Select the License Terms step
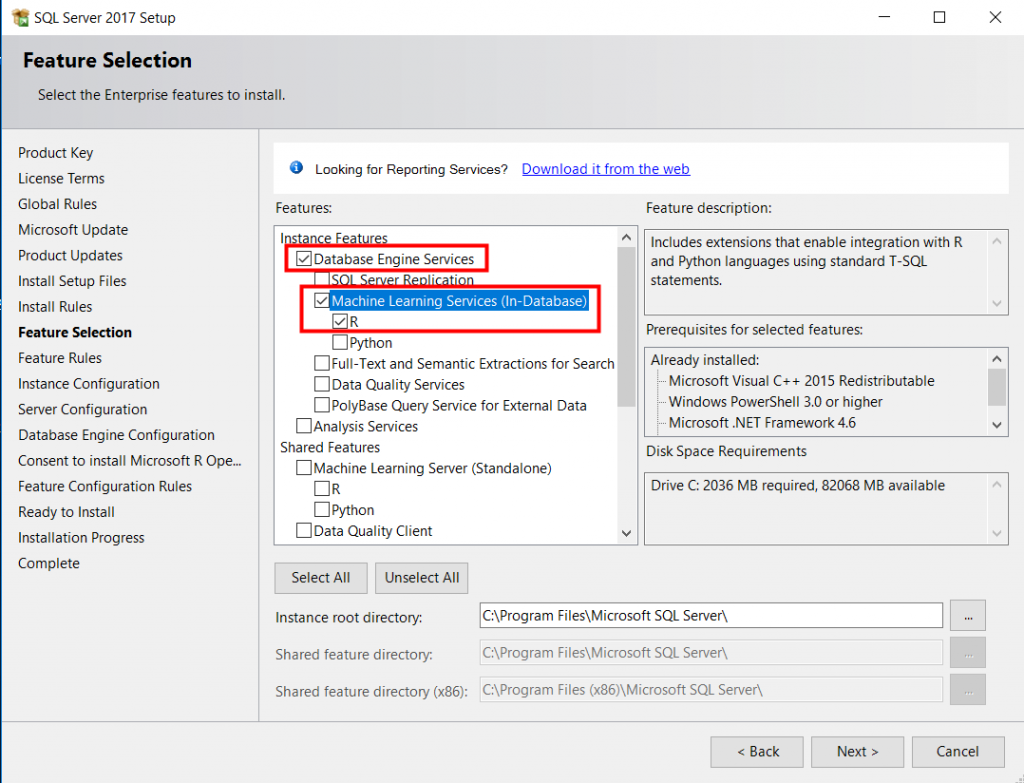The height and width of the screenshot is (783, 1024). (61, 178)
